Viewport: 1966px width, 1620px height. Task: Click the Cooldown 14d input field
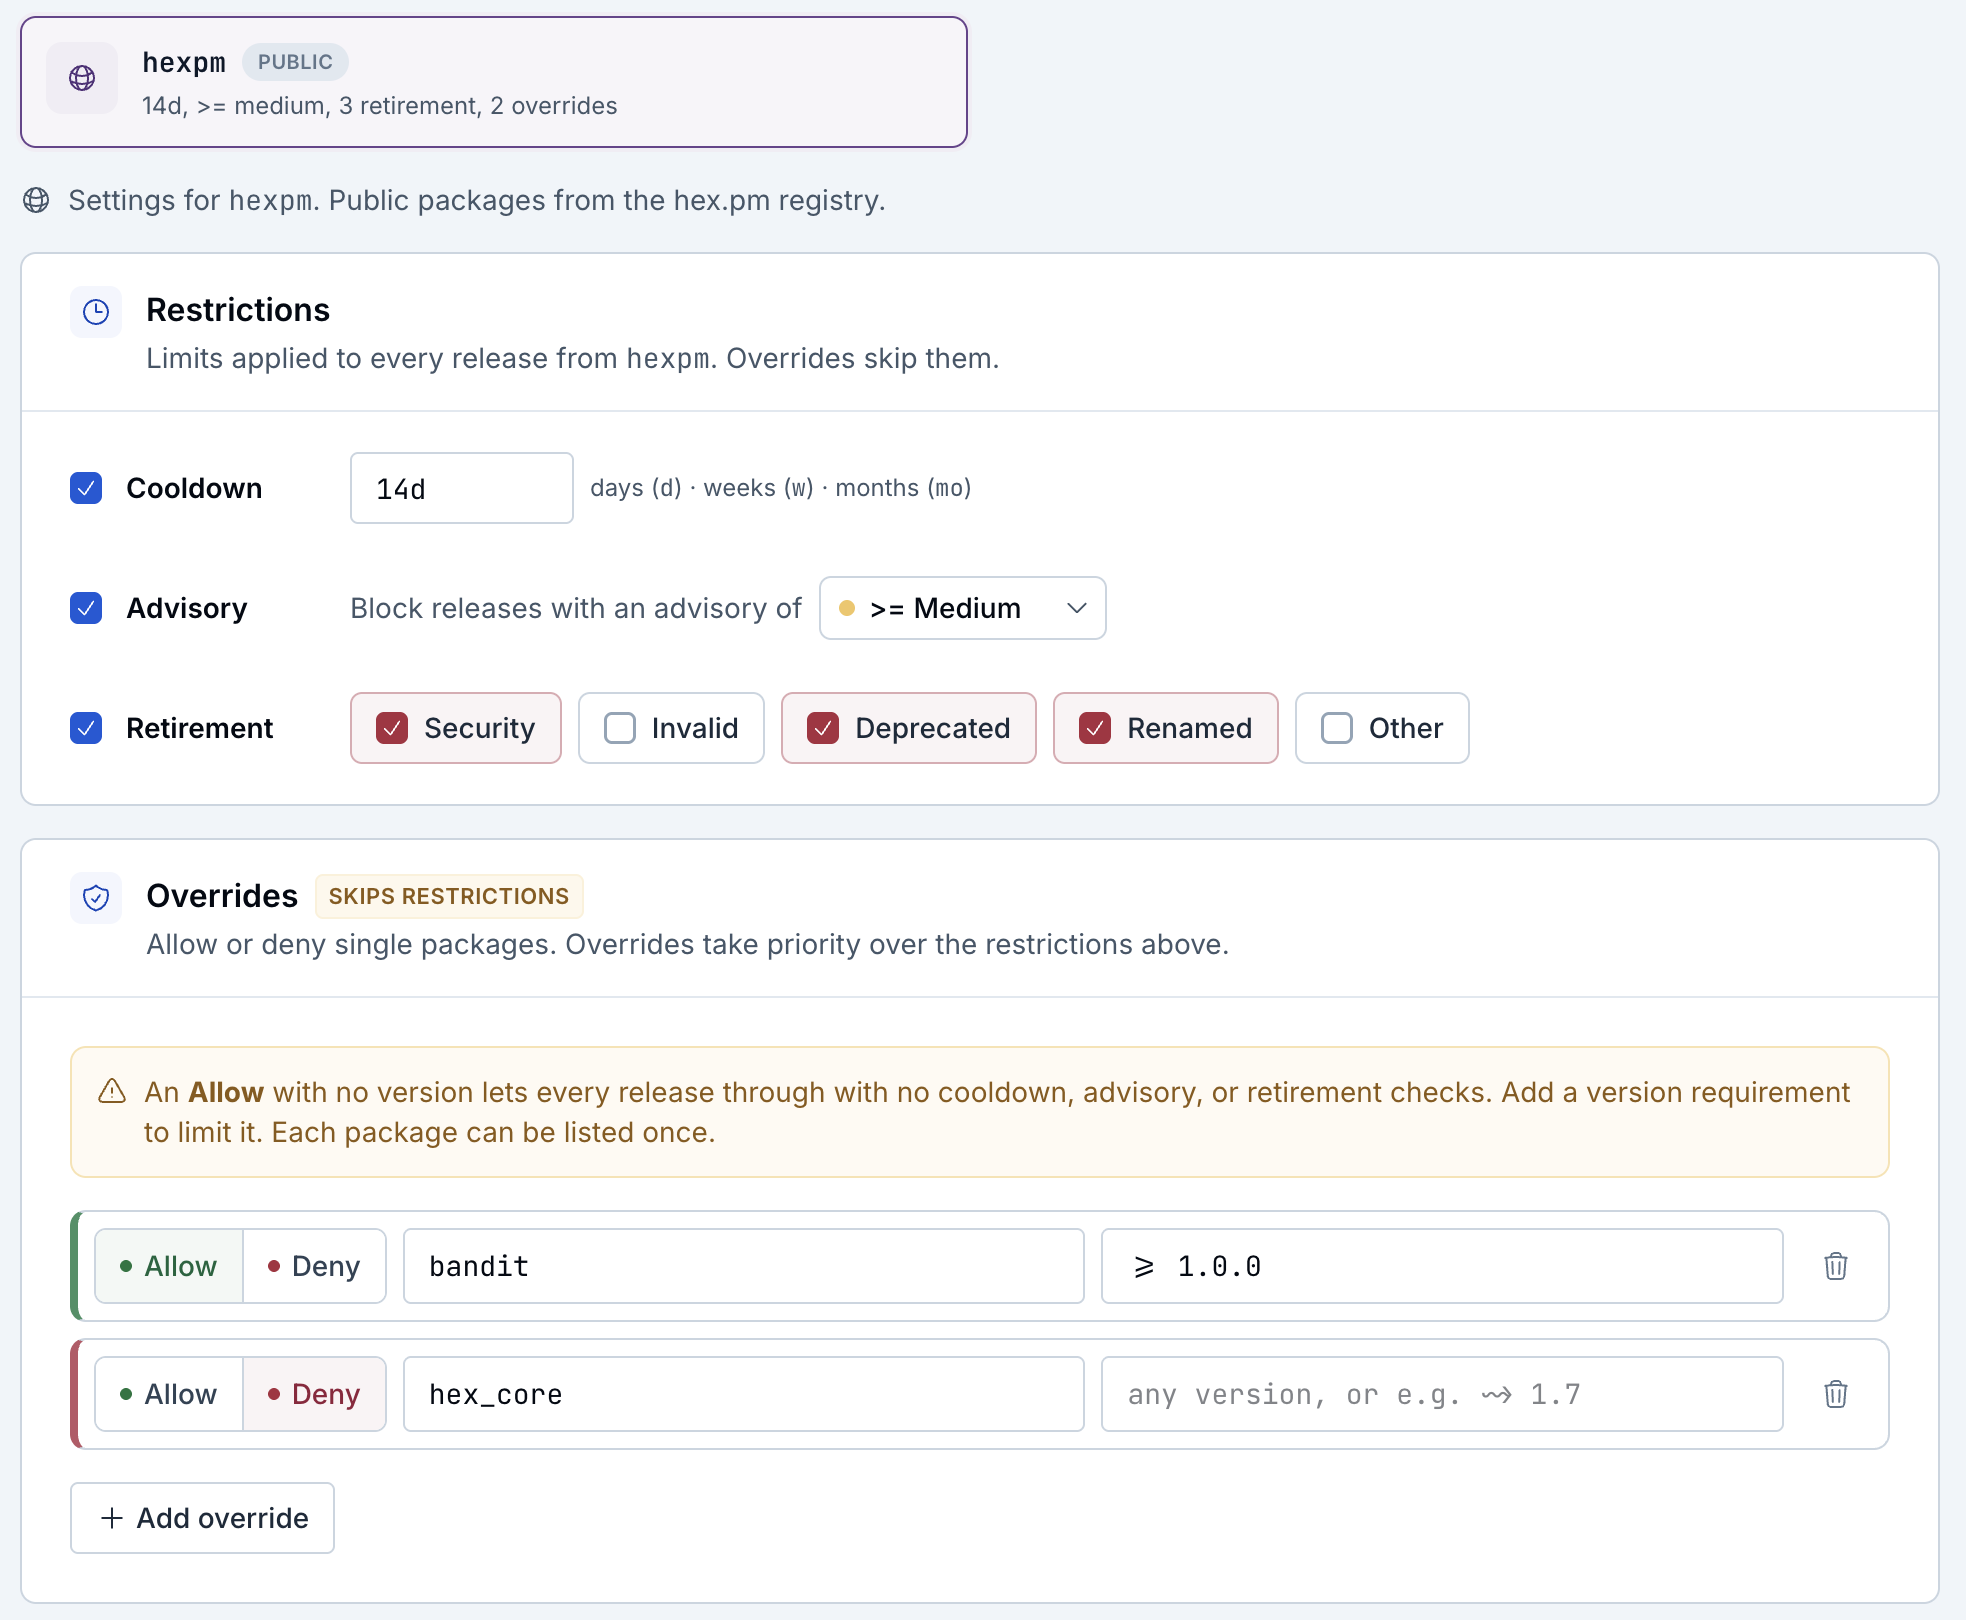tap(462, 488)
